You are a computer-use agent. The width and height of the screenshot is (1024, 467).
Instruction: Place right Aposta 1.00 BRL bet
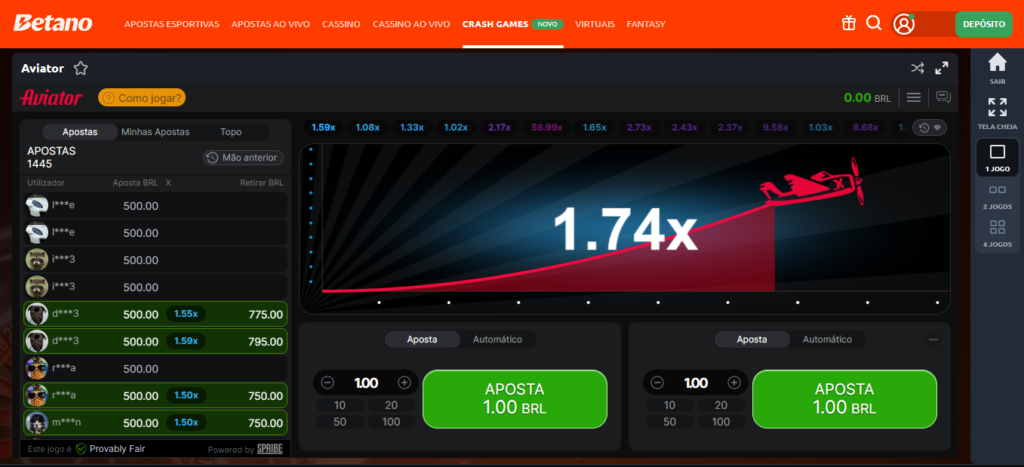pos(844,399)
